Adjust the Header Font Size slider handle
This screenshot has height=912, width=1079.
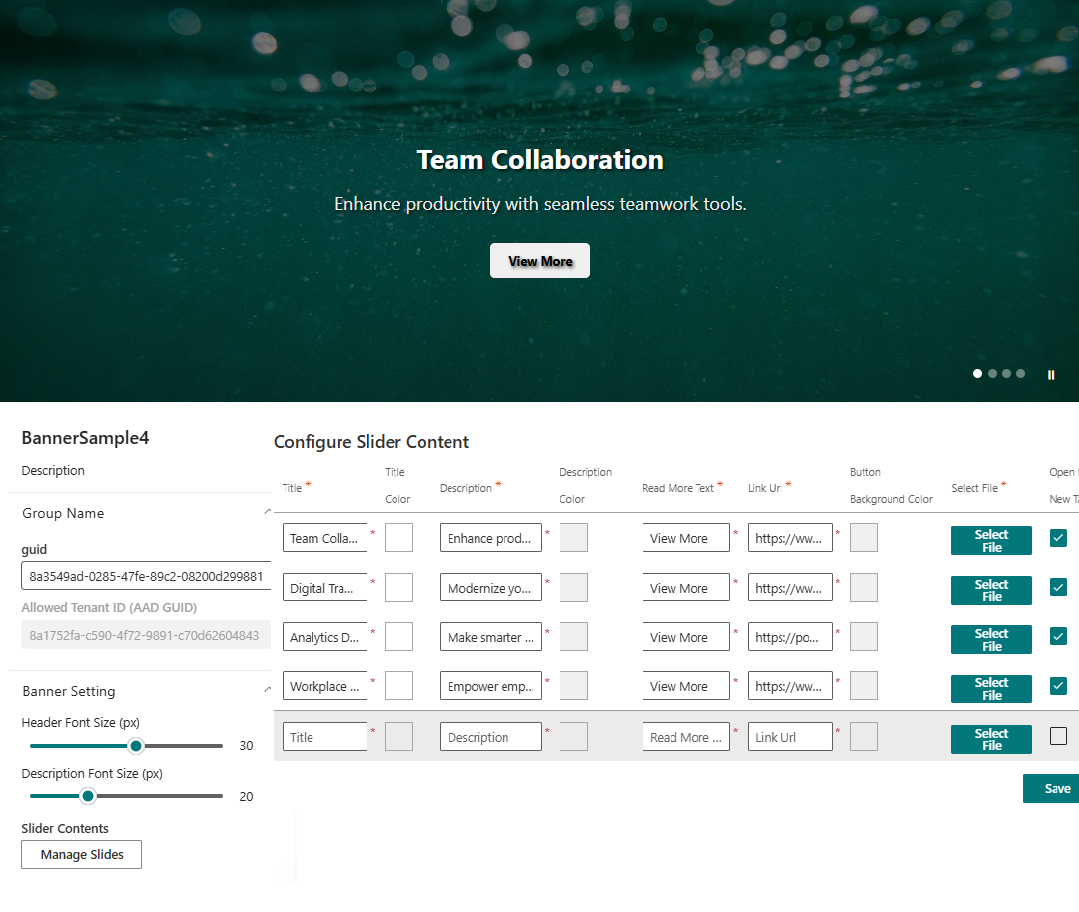pos(136,745)
